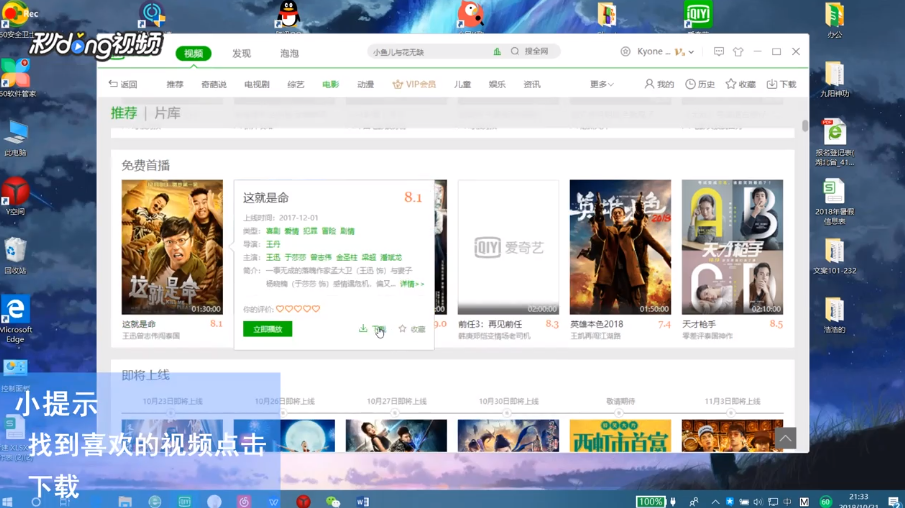Open 我的 (my profile) page
Screen dimensions: 905x508
[659, 84]
